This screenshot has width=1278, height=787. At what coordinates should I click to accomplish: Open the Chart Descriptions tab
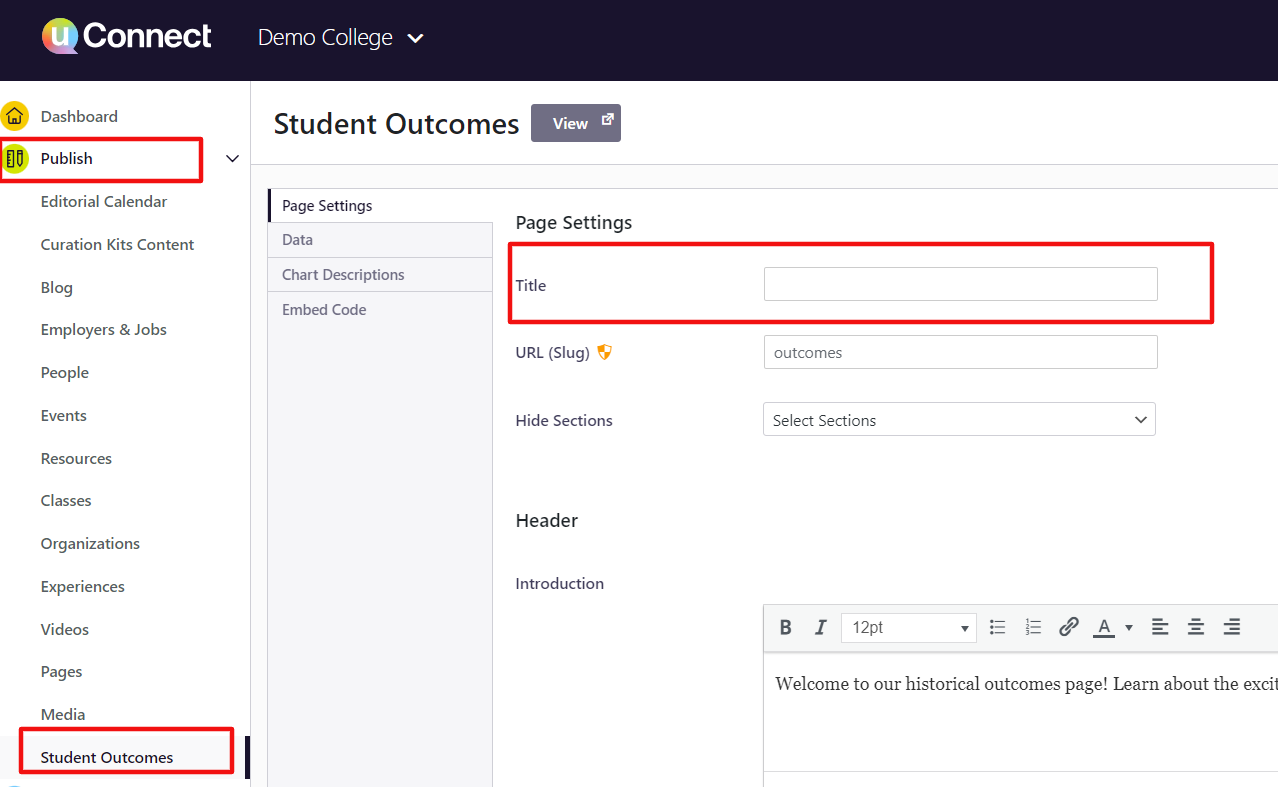[x=343, y=275]
